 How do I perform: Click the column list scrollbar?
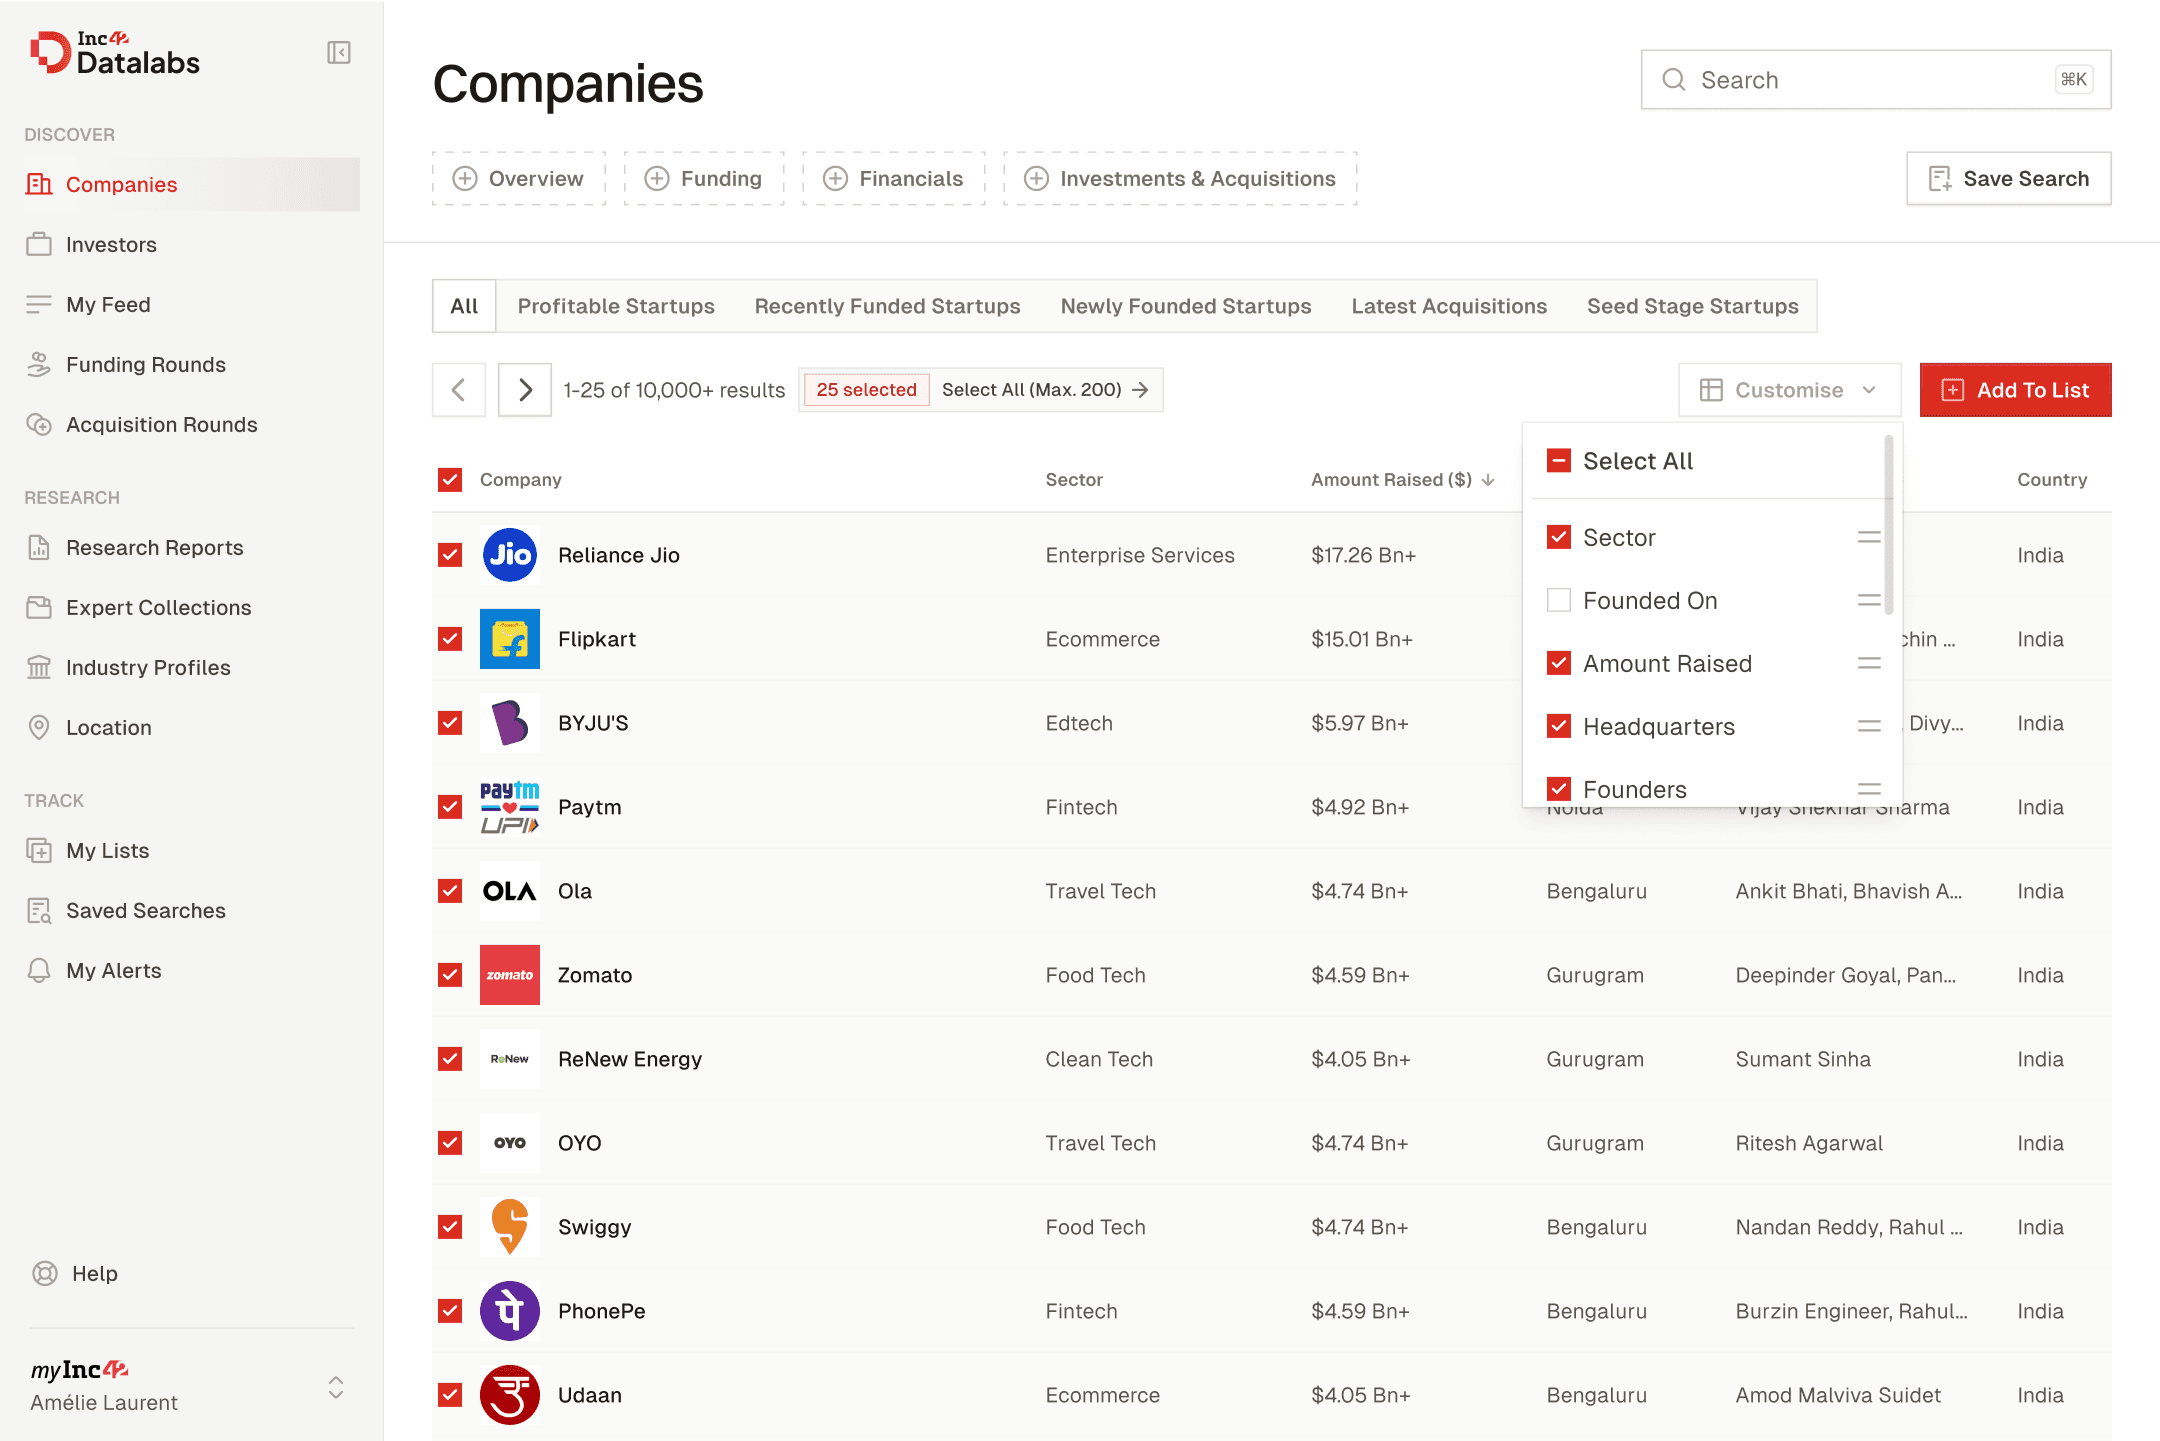pos(1888,525)
